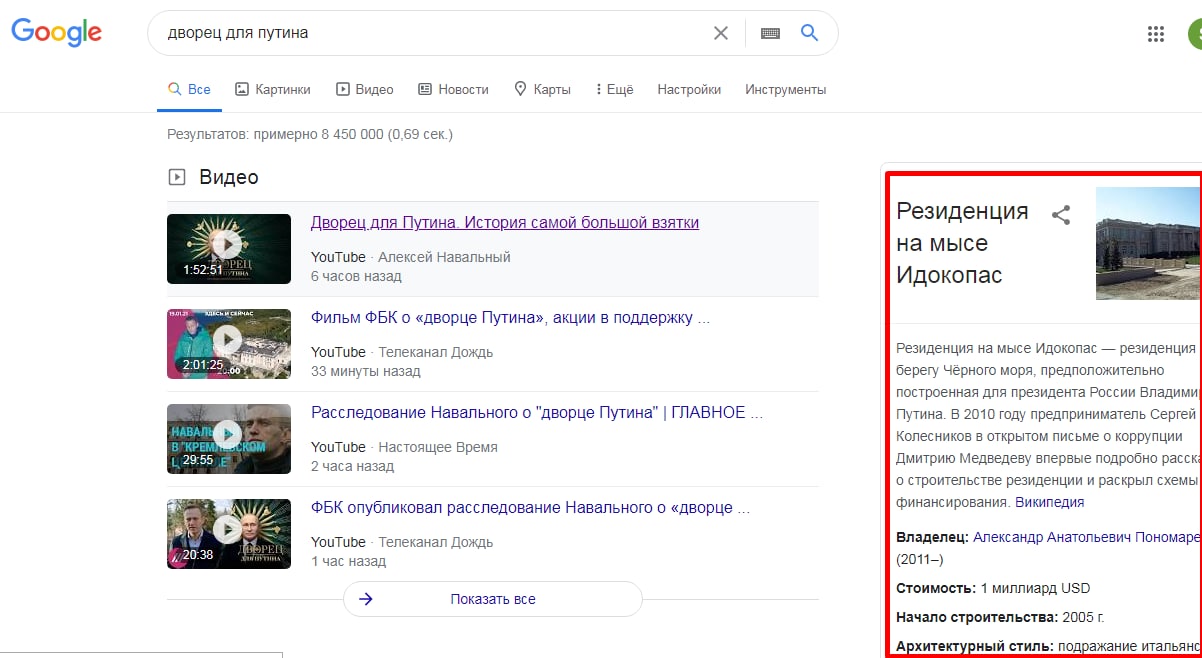Image resolution: width=1202 pixels, height=658 pixels.
Task: Play the 20:38 video thumbnail
Action: coord(229,532)
